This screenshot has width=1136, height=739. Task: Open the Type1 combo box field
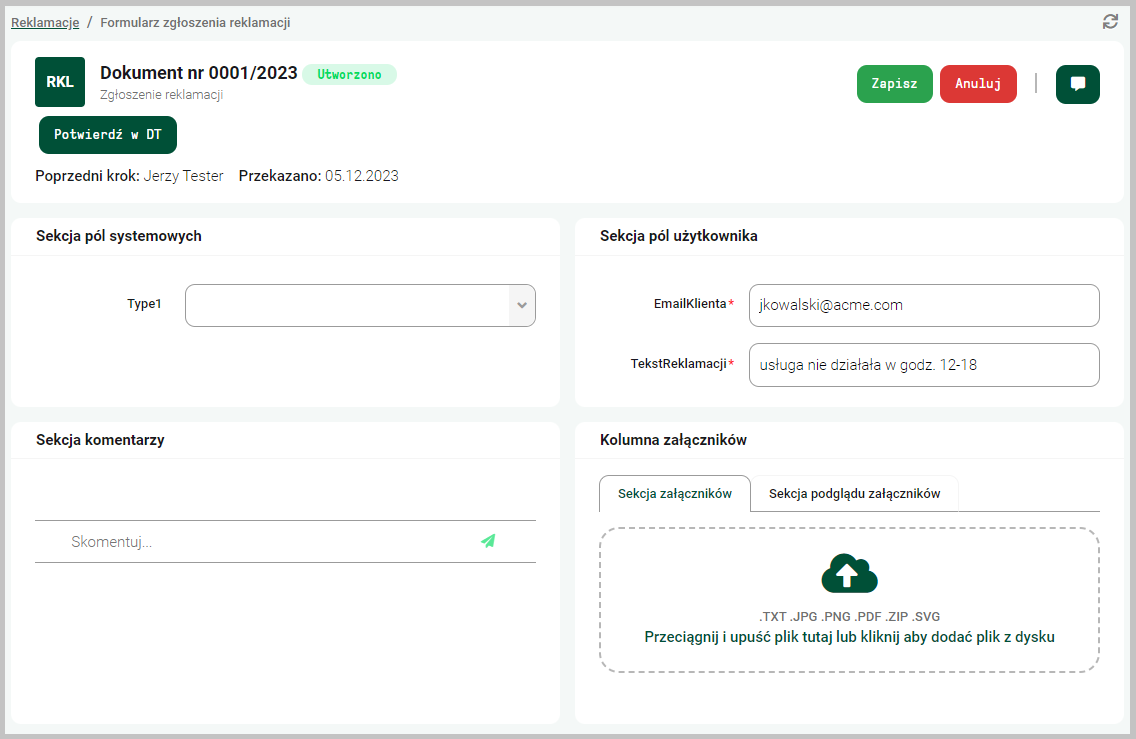pos(347,305)
